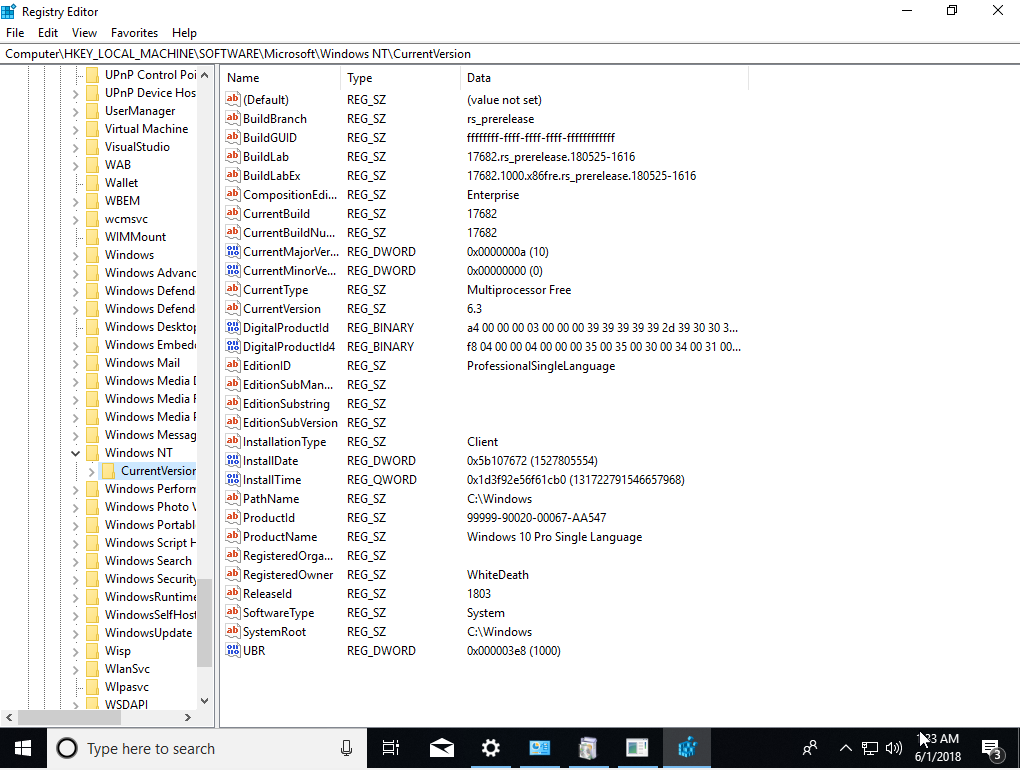Image resolution: width=1020 pixels, height=770 pixels.
Task: Click the string icon next to (Default)
Action: (x=232, y=99)
